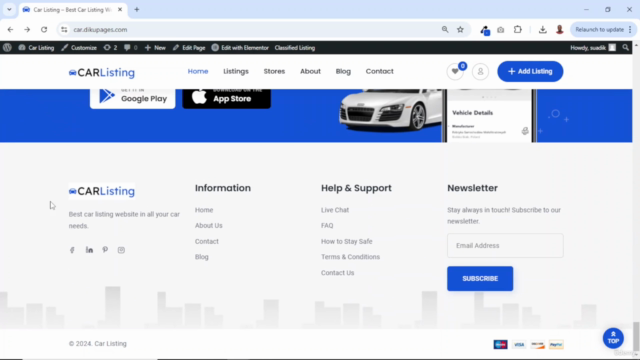
Task: Open a new browser tab
Action: [x=137, y=9]
